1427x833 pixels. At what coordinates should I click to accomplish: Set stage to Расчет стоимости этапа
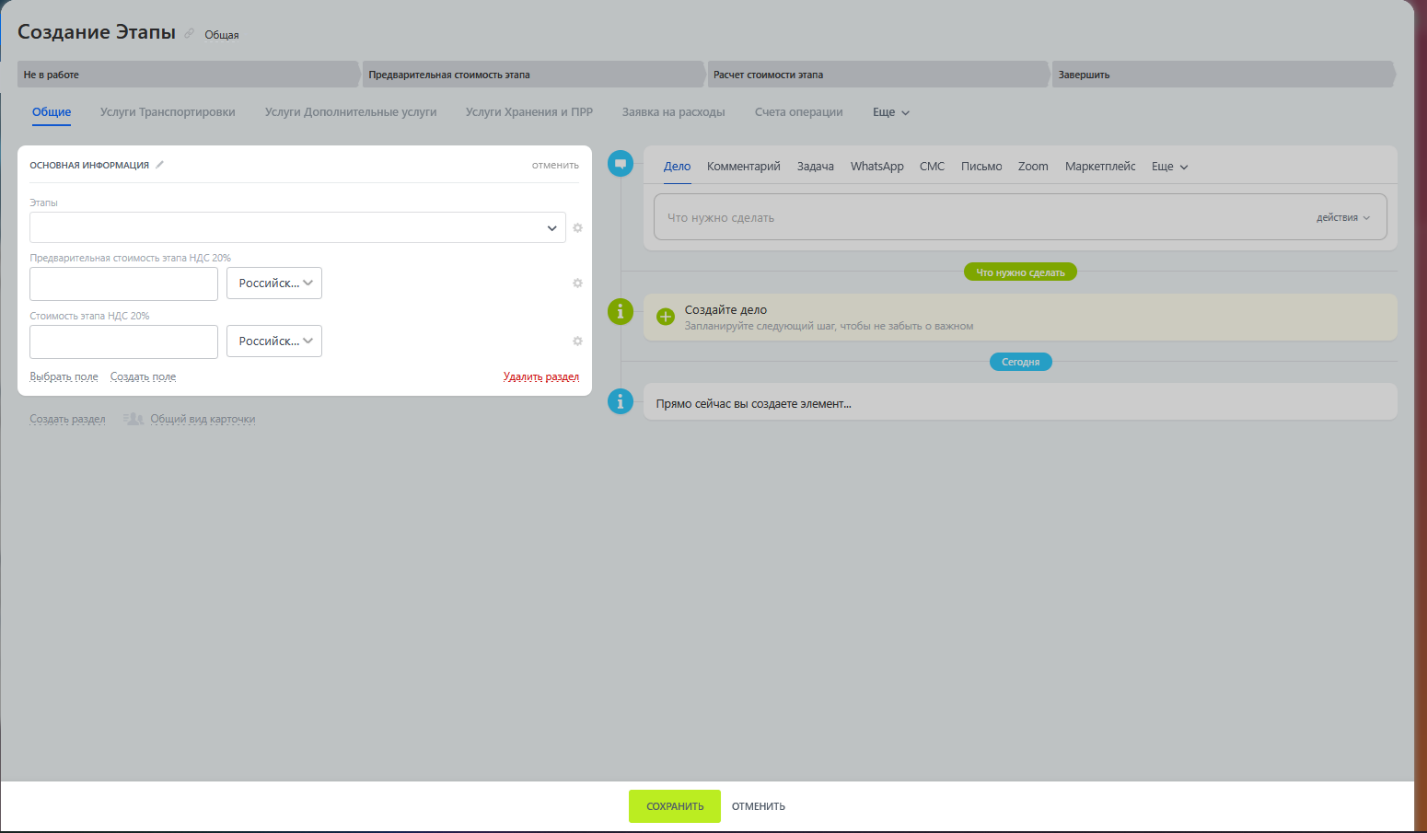(x=878, y=75)
